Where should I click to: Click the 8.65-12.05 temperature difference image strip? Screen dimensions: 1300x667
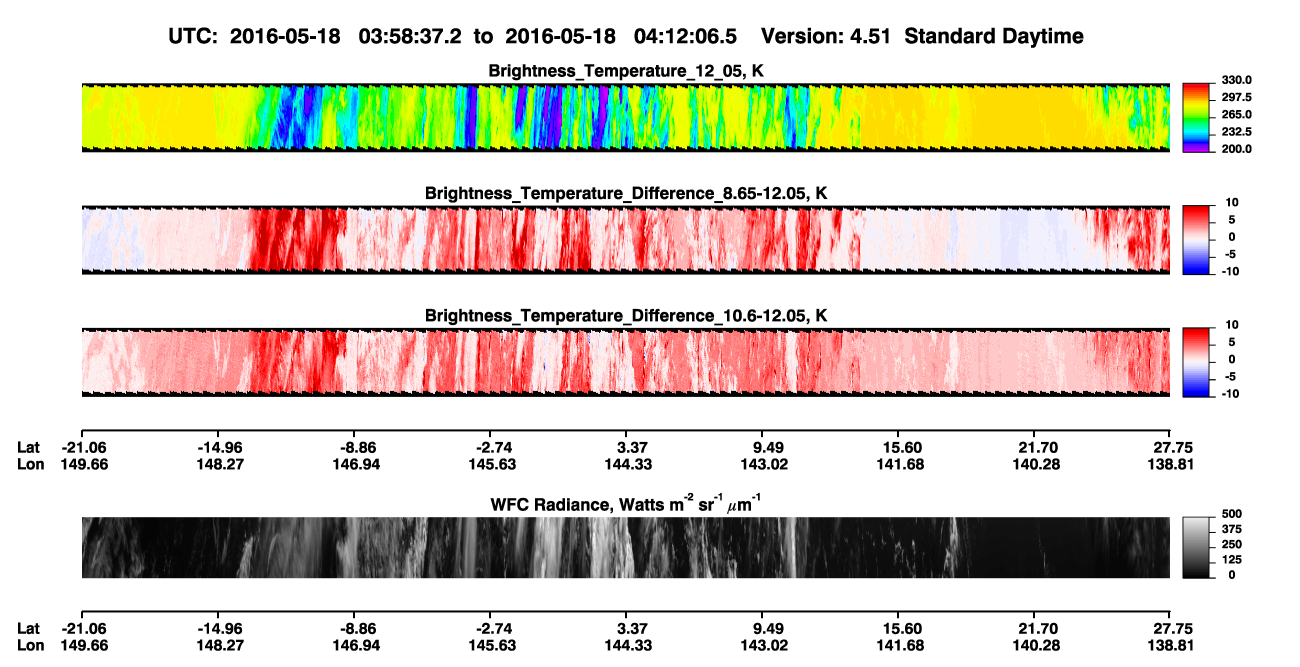[626, 240]
